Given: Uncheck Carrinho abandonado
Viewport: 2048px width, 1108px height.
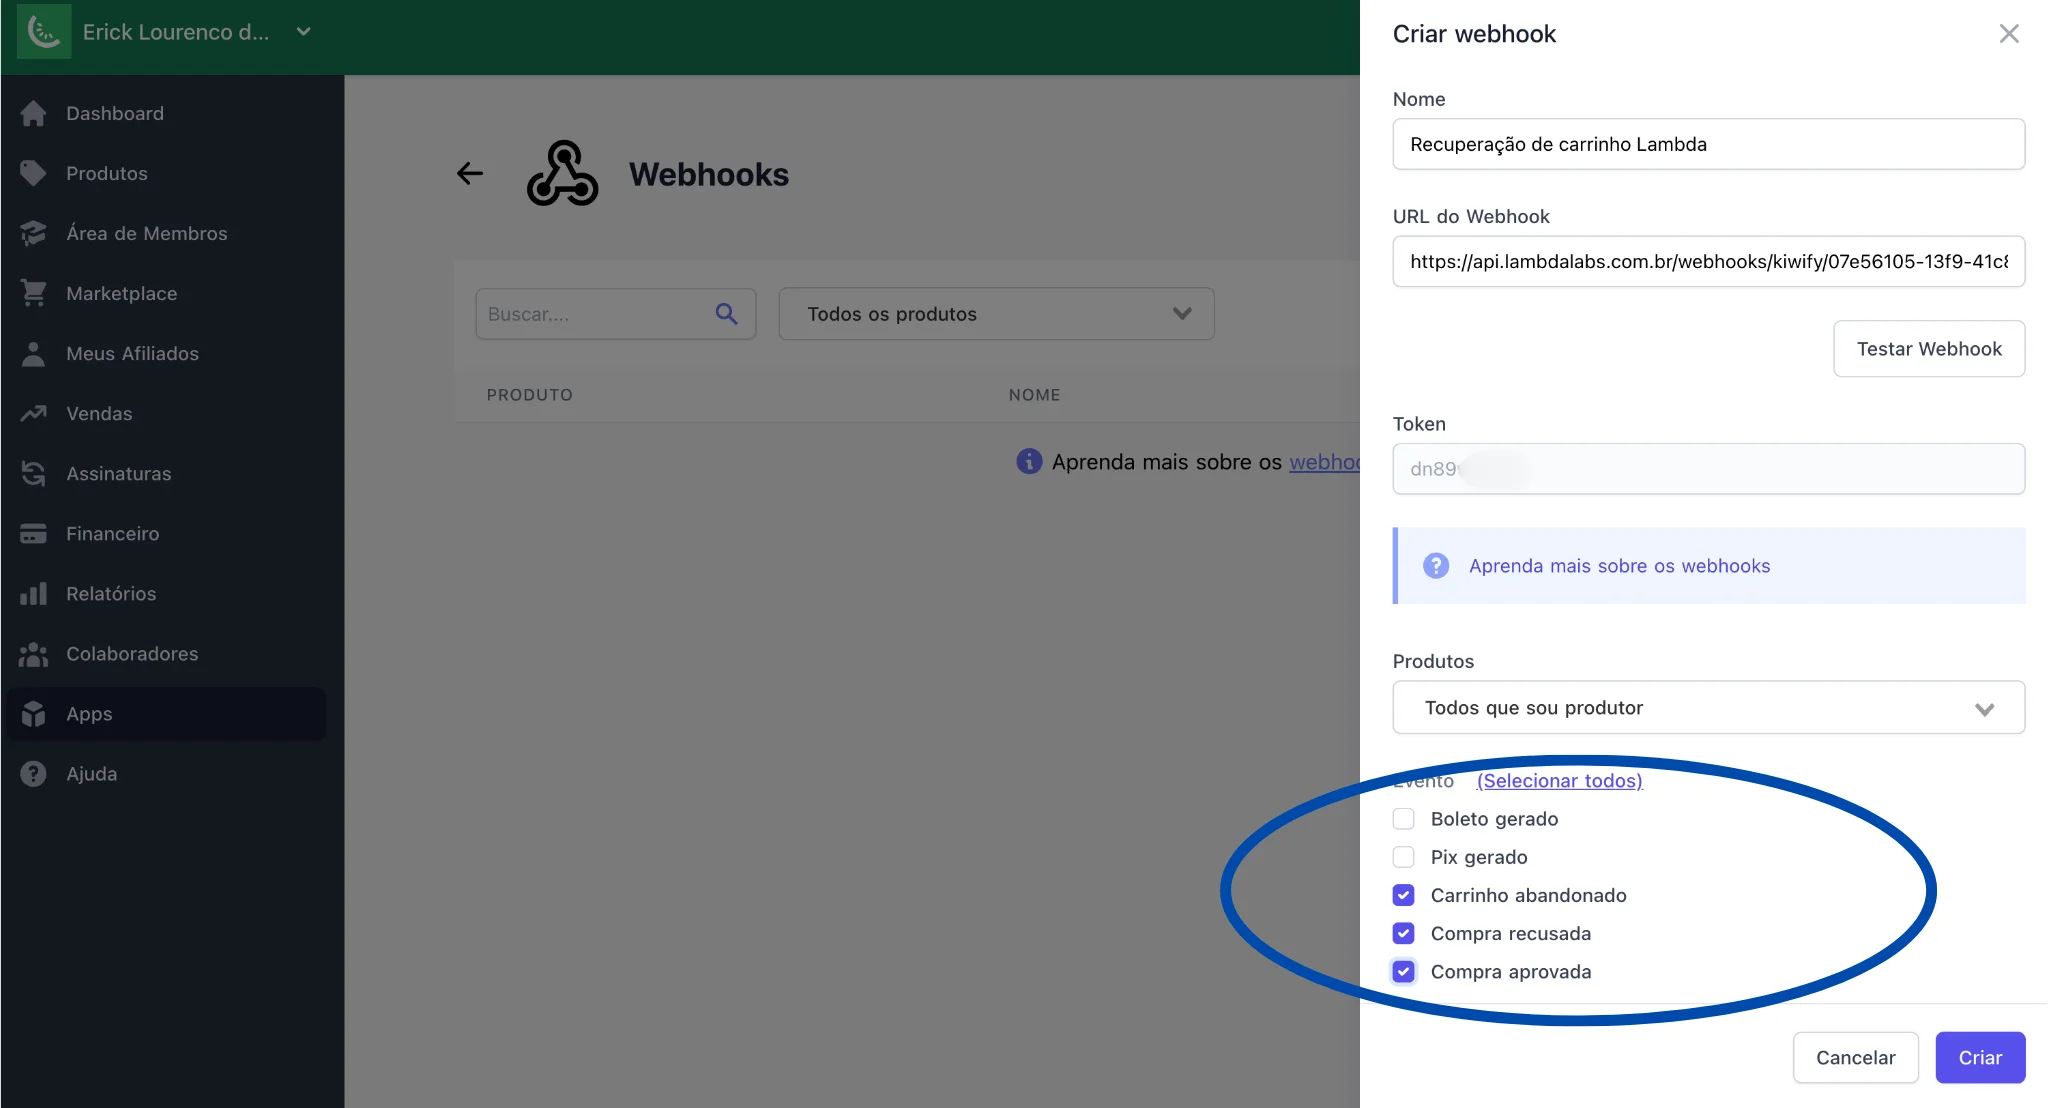Looking at the screenshot, I should 1403,894.
